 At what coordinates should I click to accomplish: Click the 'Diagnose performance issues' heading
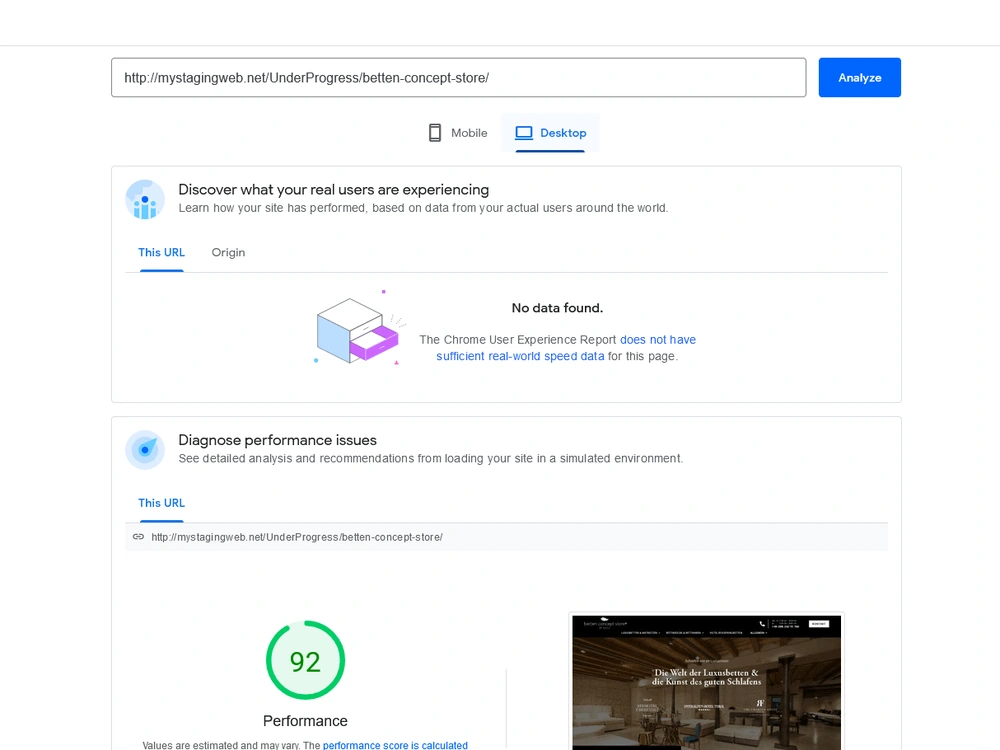[x=277, y=440]
